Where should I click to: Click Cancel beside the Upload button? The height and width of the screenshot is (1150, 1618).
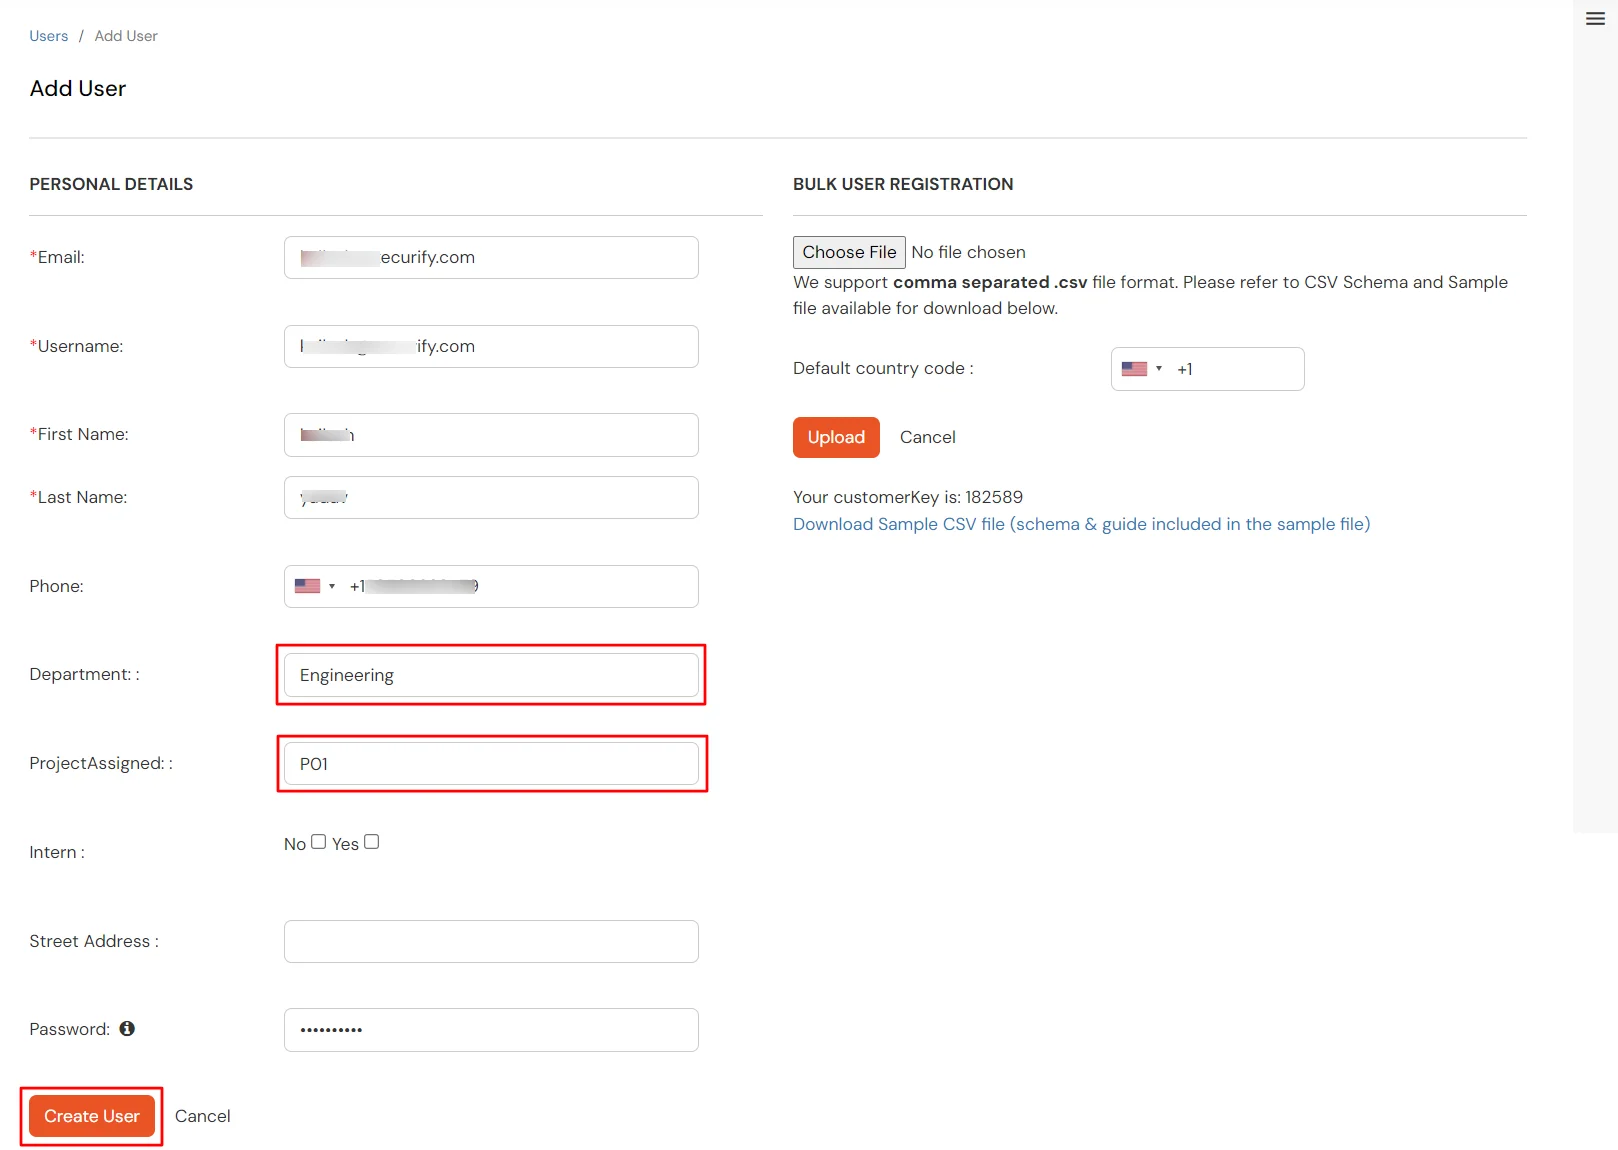927,437
